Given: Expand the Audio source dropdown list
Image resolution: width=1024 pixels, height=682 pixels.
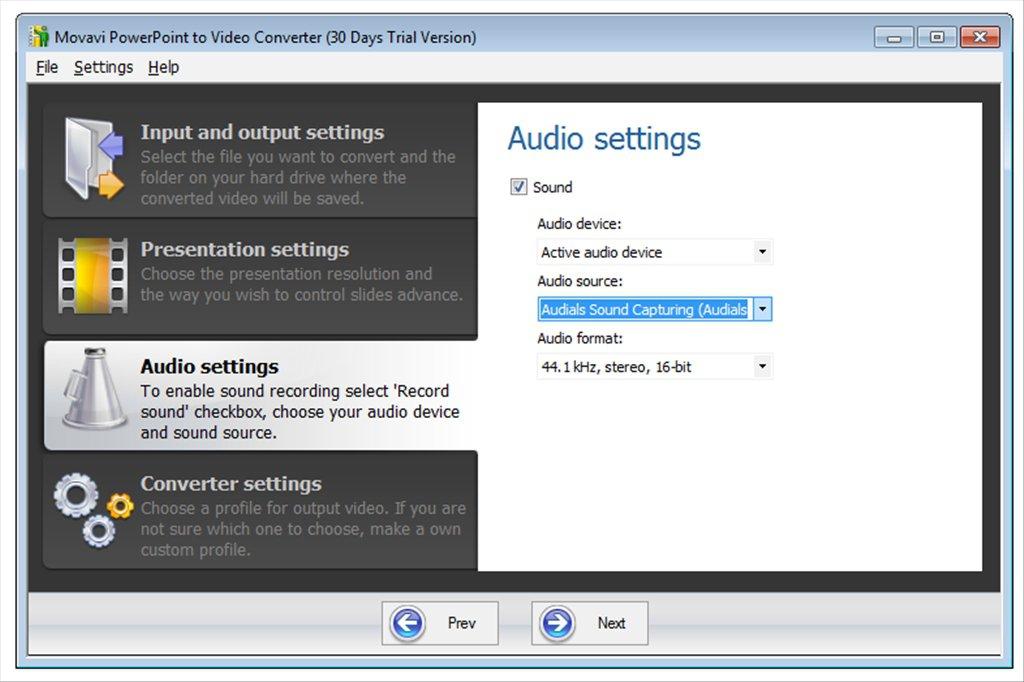Looking at the screenshot, I should [x=763, y=309].
